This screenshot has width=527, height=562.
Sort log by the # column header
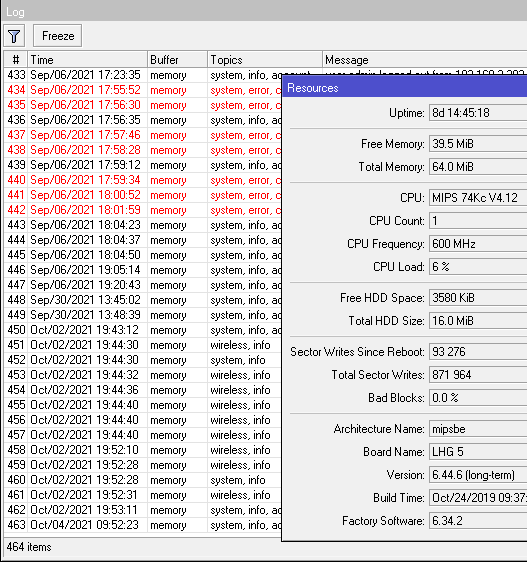(x=16, y=59)
